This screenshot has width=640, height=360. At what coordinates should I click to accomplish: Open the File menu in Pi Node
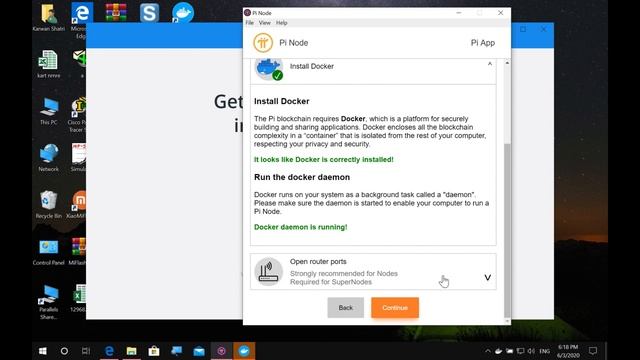[250, 23]
